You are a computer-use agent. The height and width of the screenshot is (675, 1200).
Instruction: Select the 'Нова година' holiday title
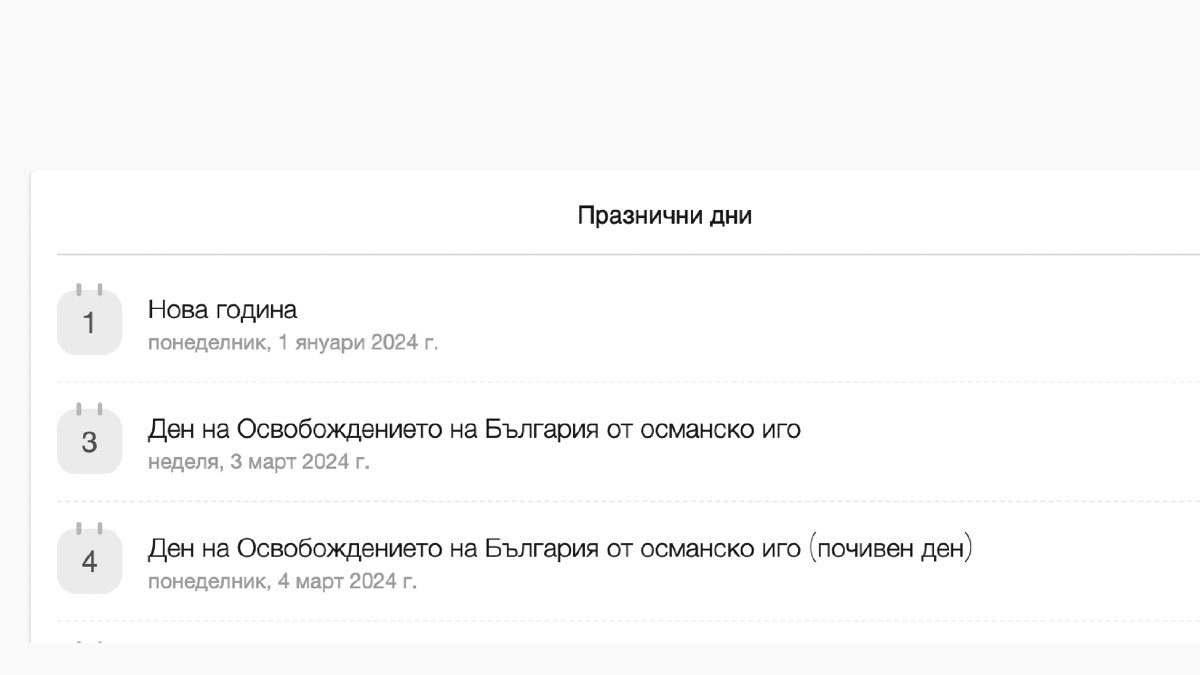pyautogui.click(x=222, y=310)
